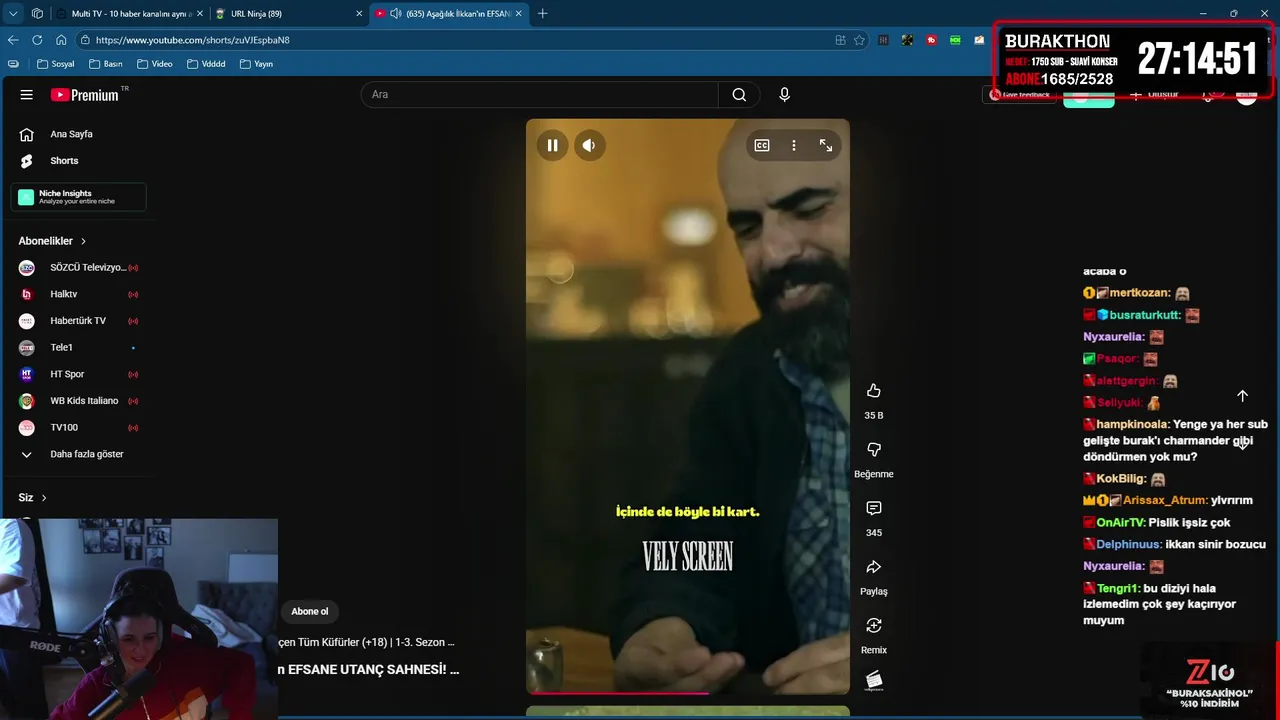
Task: Expand the Abonelikler section chevron
Action: (83, 241)
